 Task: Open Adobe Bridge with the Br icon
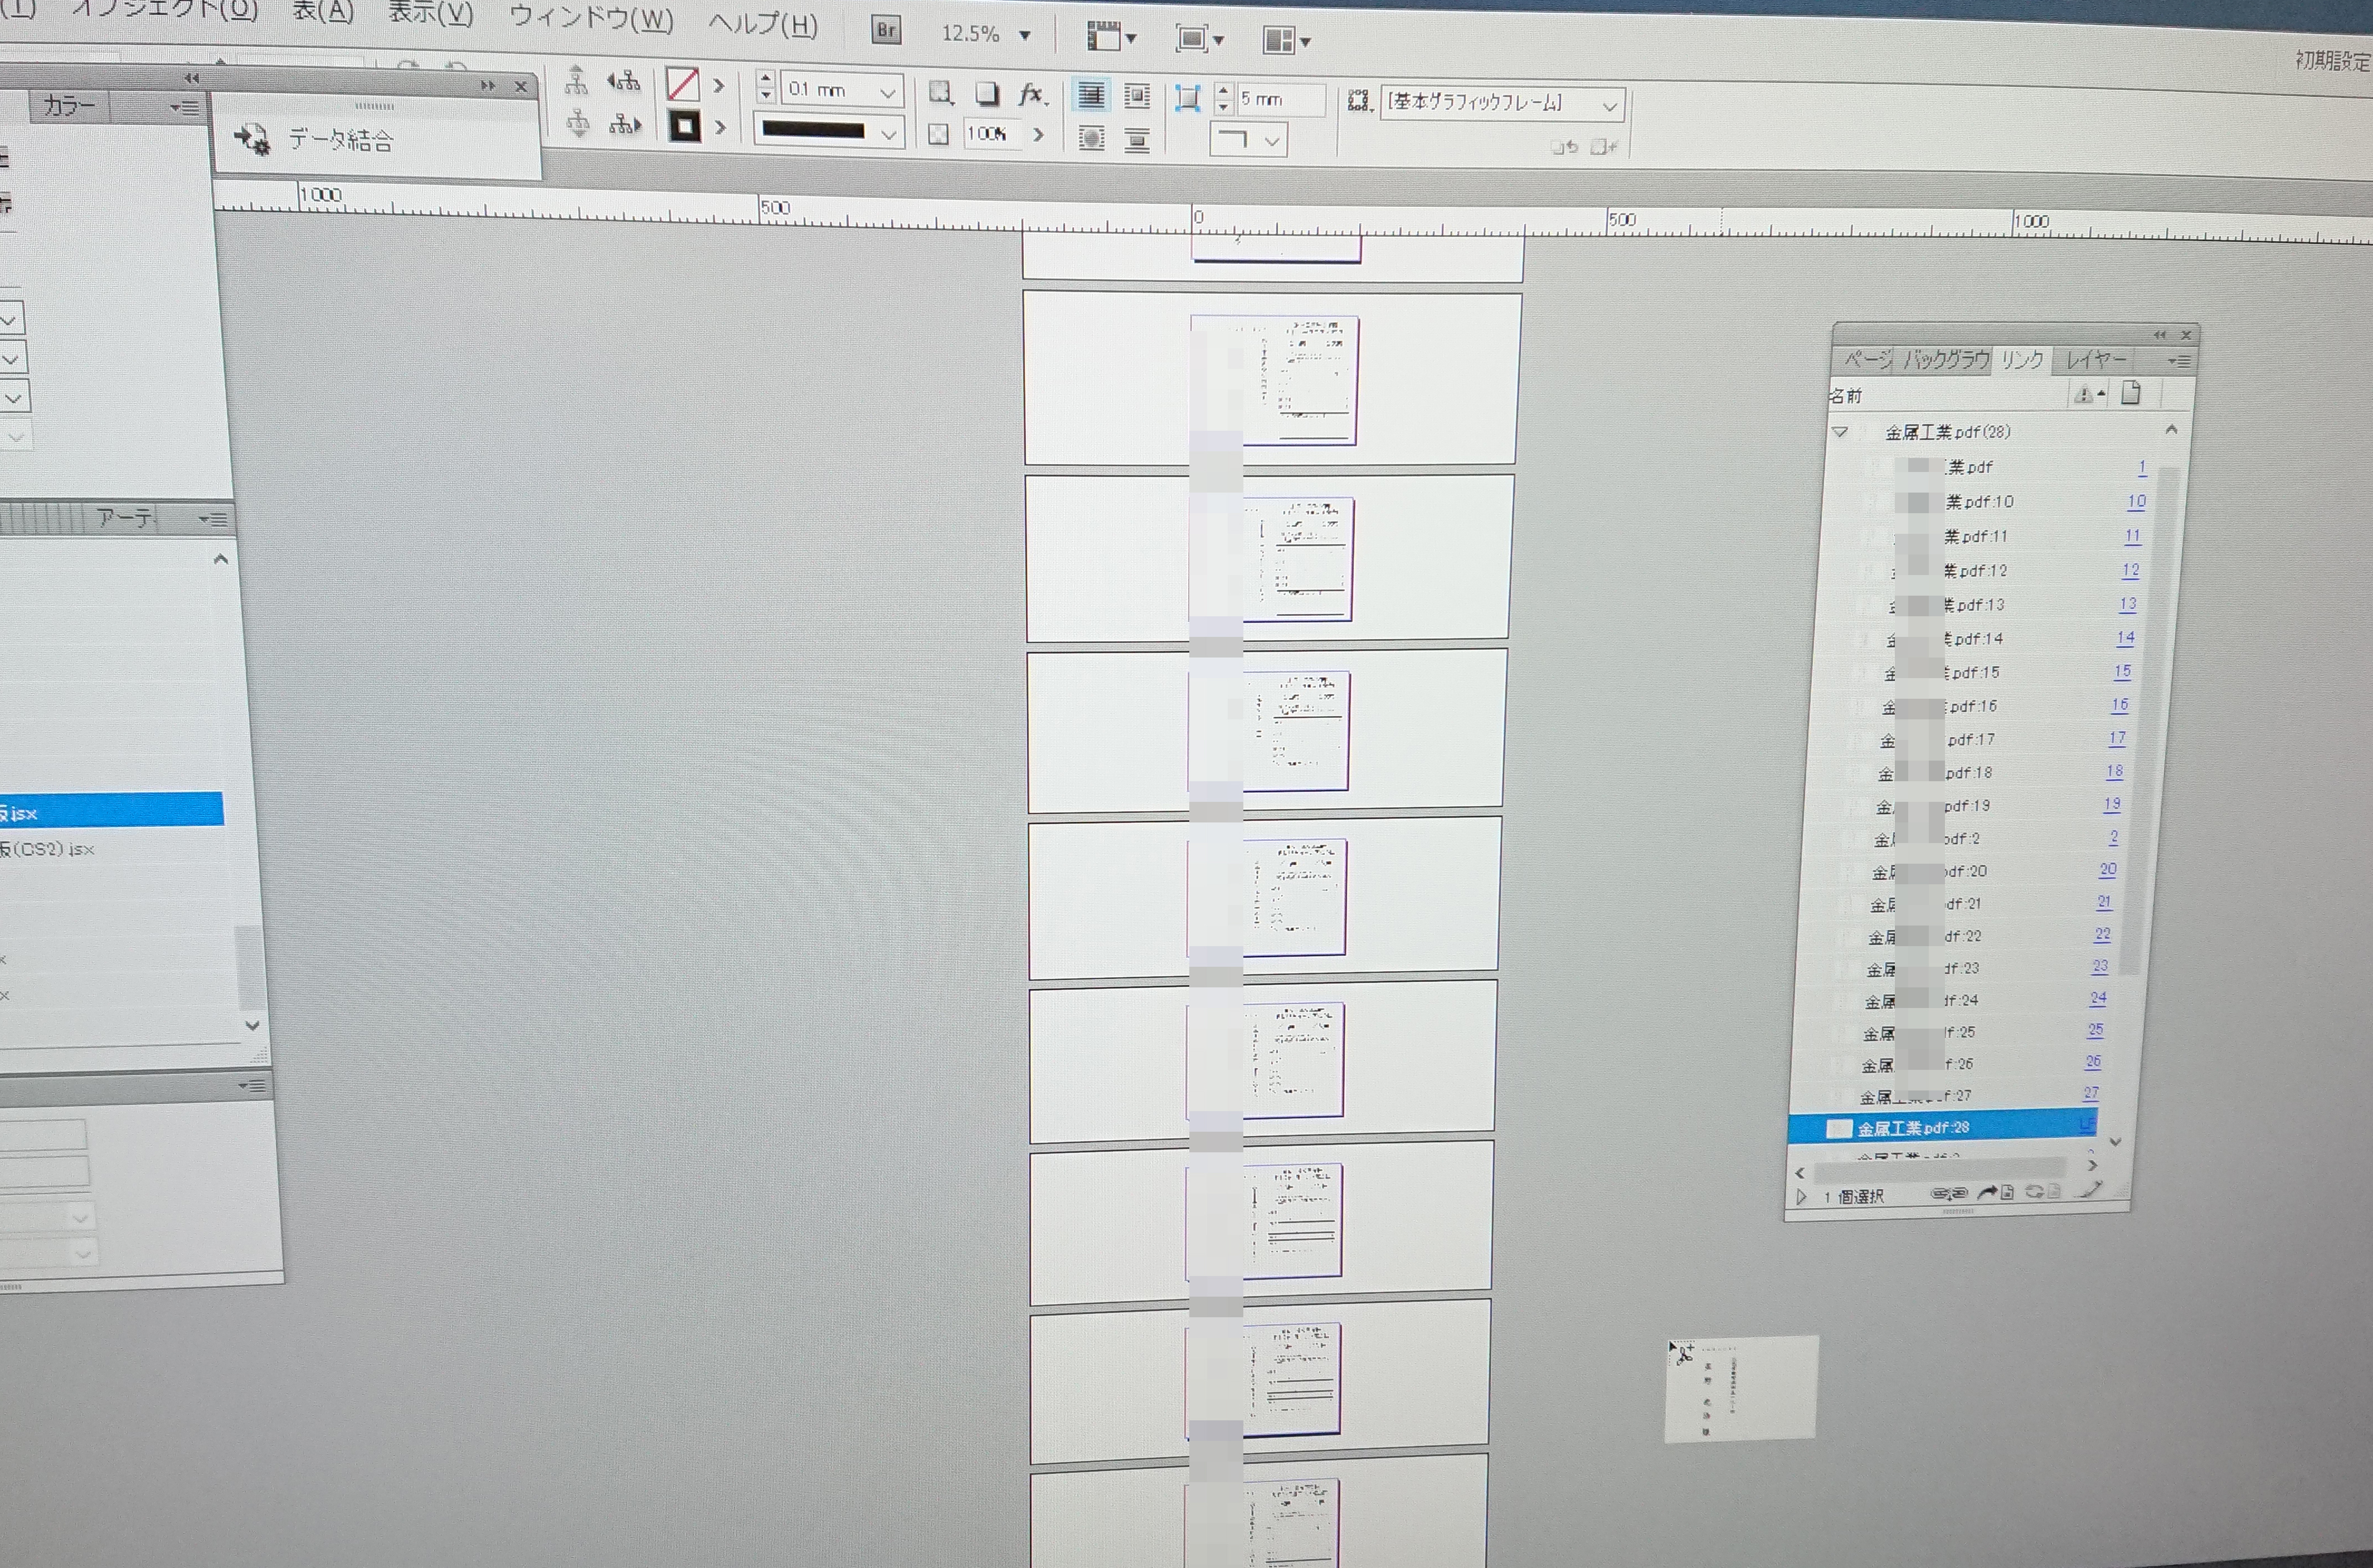tap(886, 30)
